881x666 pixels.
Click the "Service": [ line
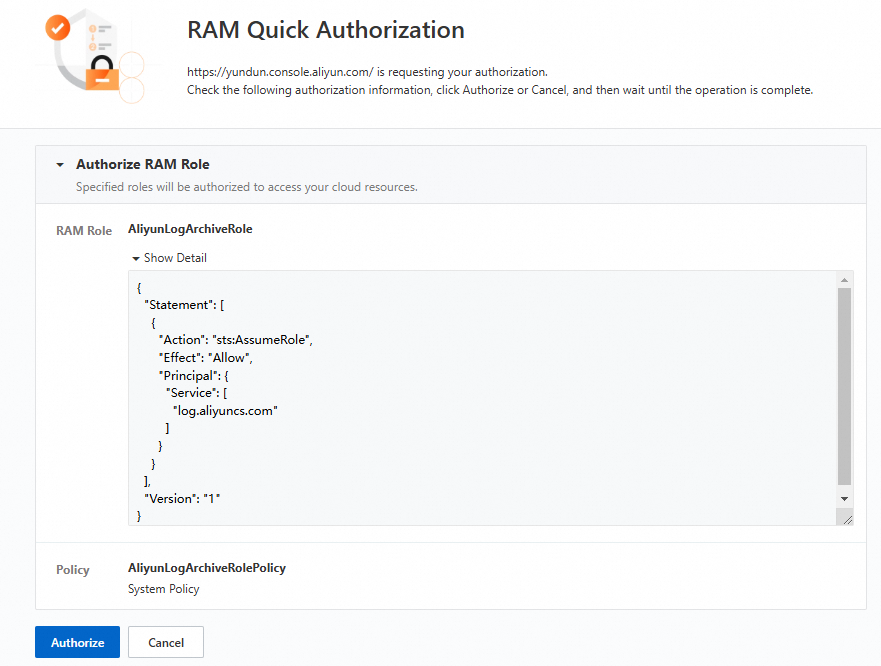196,393
